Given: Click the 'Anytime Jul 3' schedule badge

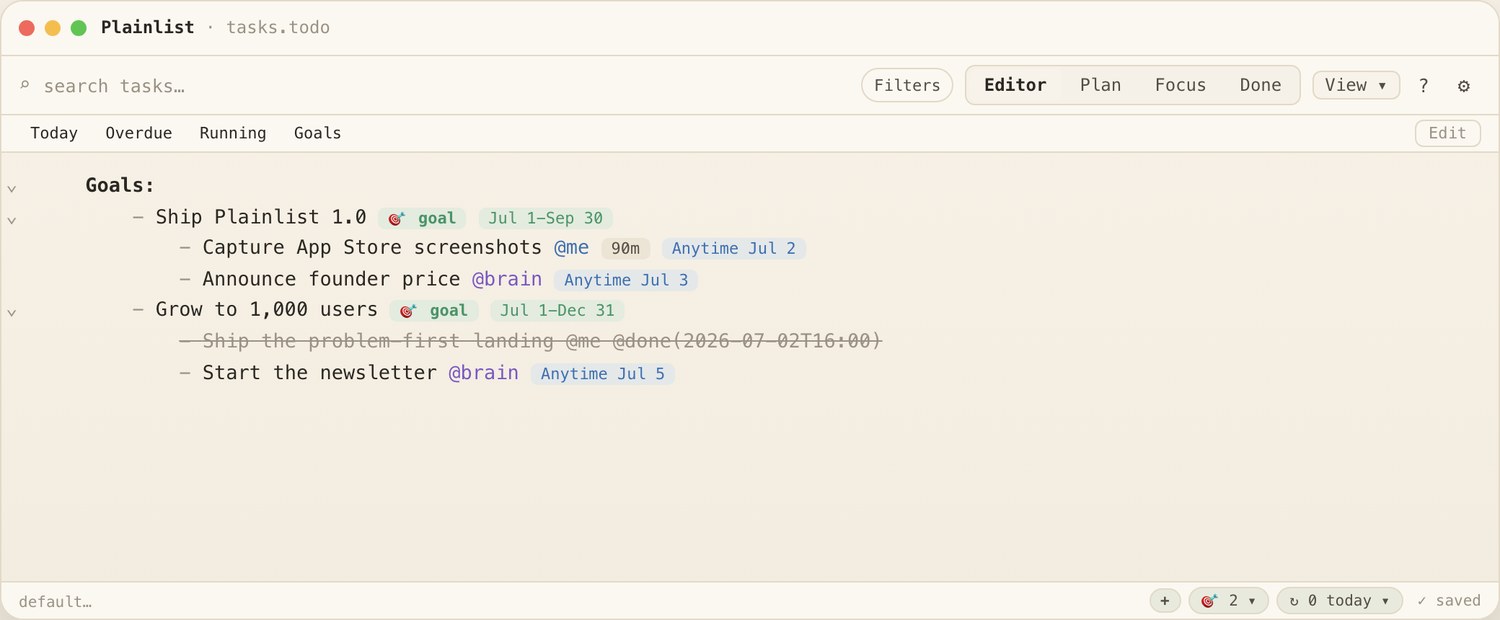Looking at the screenshot, I should (x=626, y=280).
